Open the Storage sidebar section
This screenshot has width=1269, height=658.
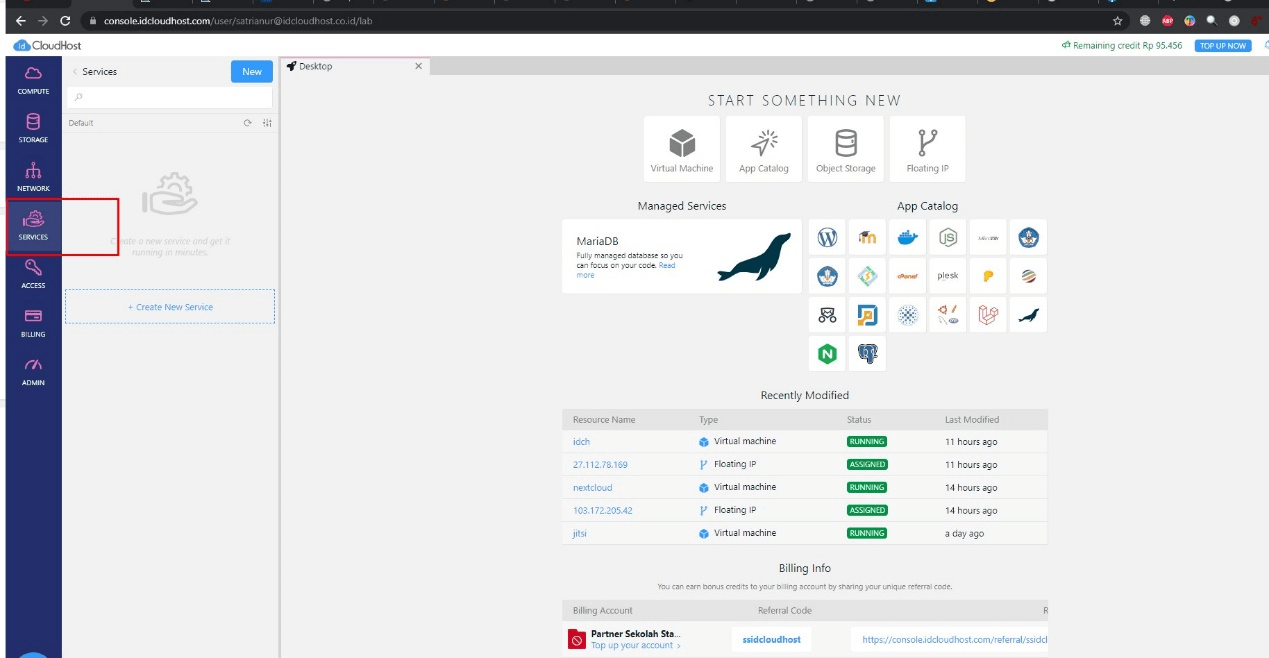(x=33, y=127)
